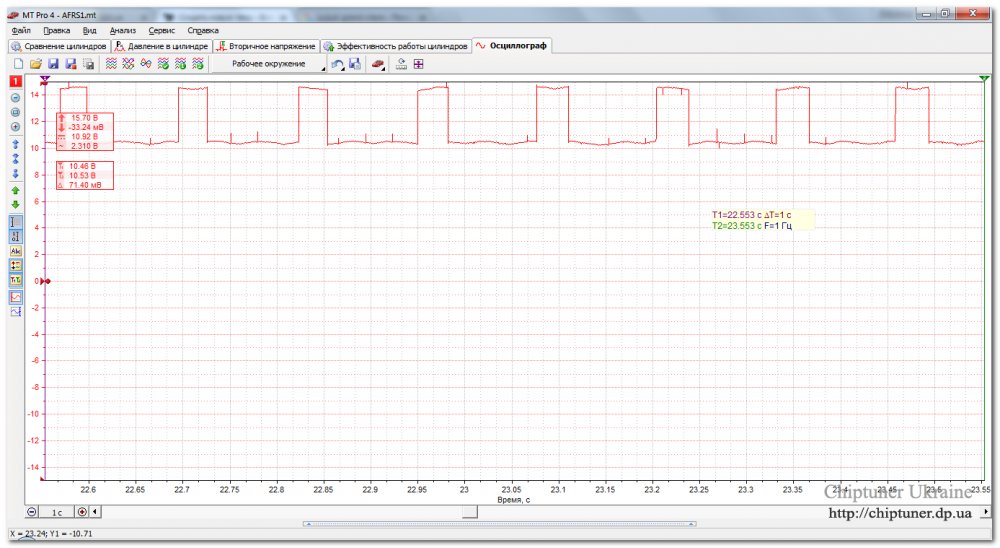Click the T1=22.553 с readout
The image size is (1000, 548).
coord(736,215)
